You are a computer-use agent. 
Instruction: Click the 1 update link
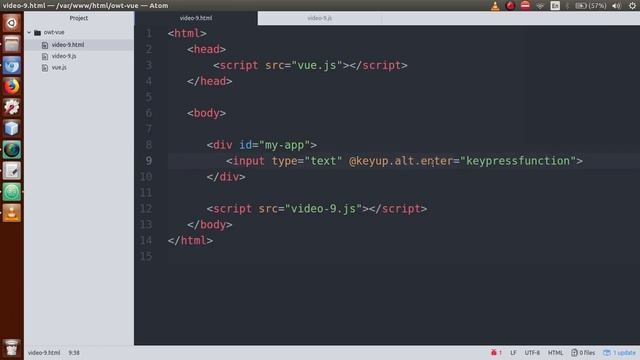pos(624,353)
